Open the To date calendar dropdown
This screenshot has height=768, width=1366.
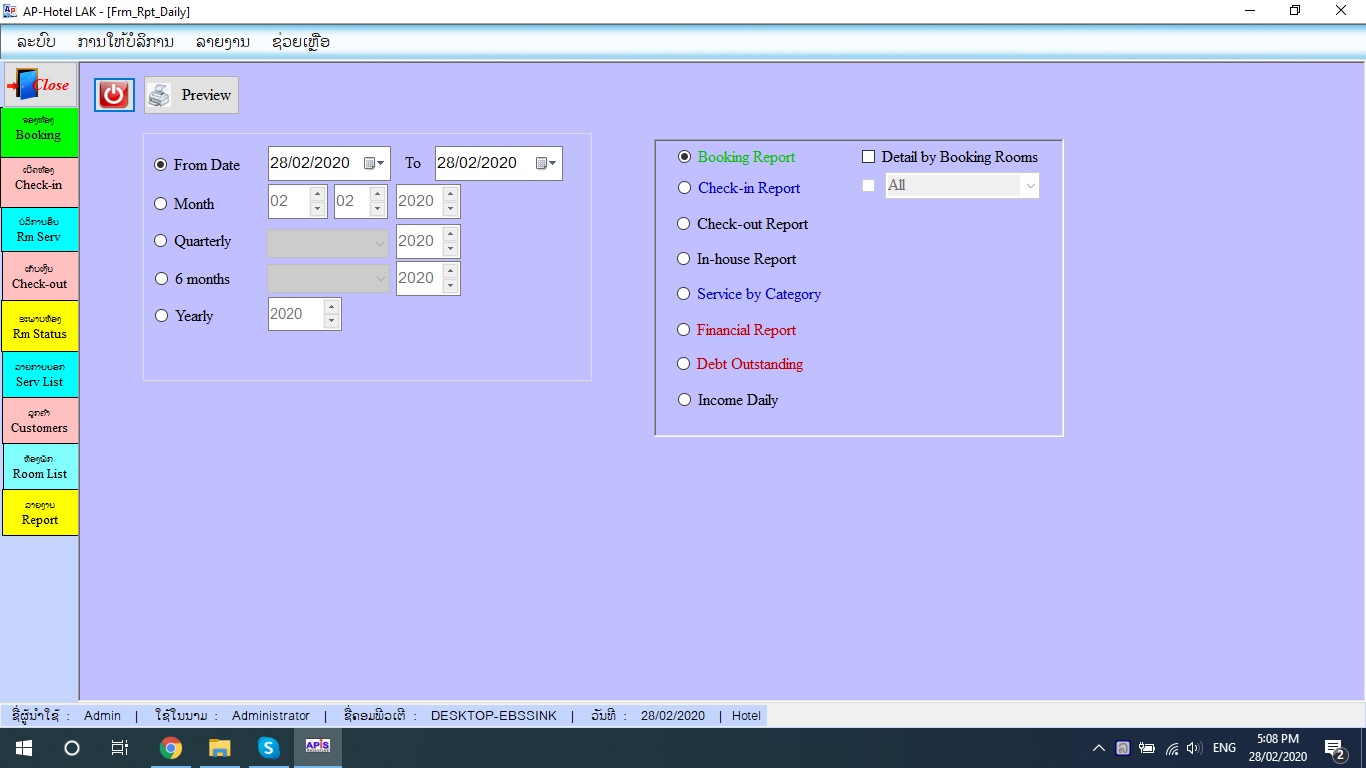tap(545, 163)
